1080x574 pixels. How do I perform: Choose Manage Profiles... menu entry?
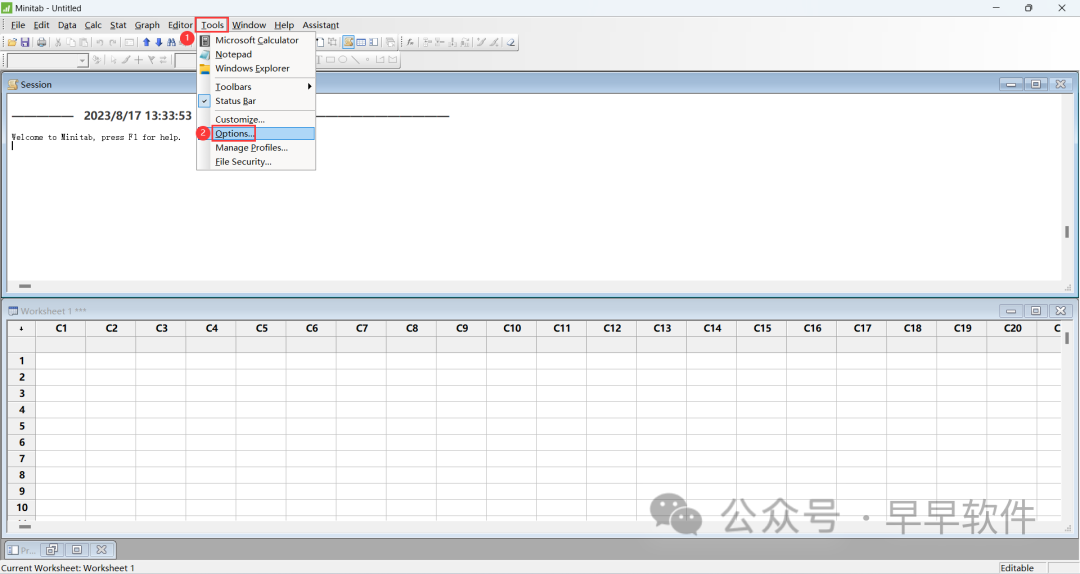(x=251, y=148)
